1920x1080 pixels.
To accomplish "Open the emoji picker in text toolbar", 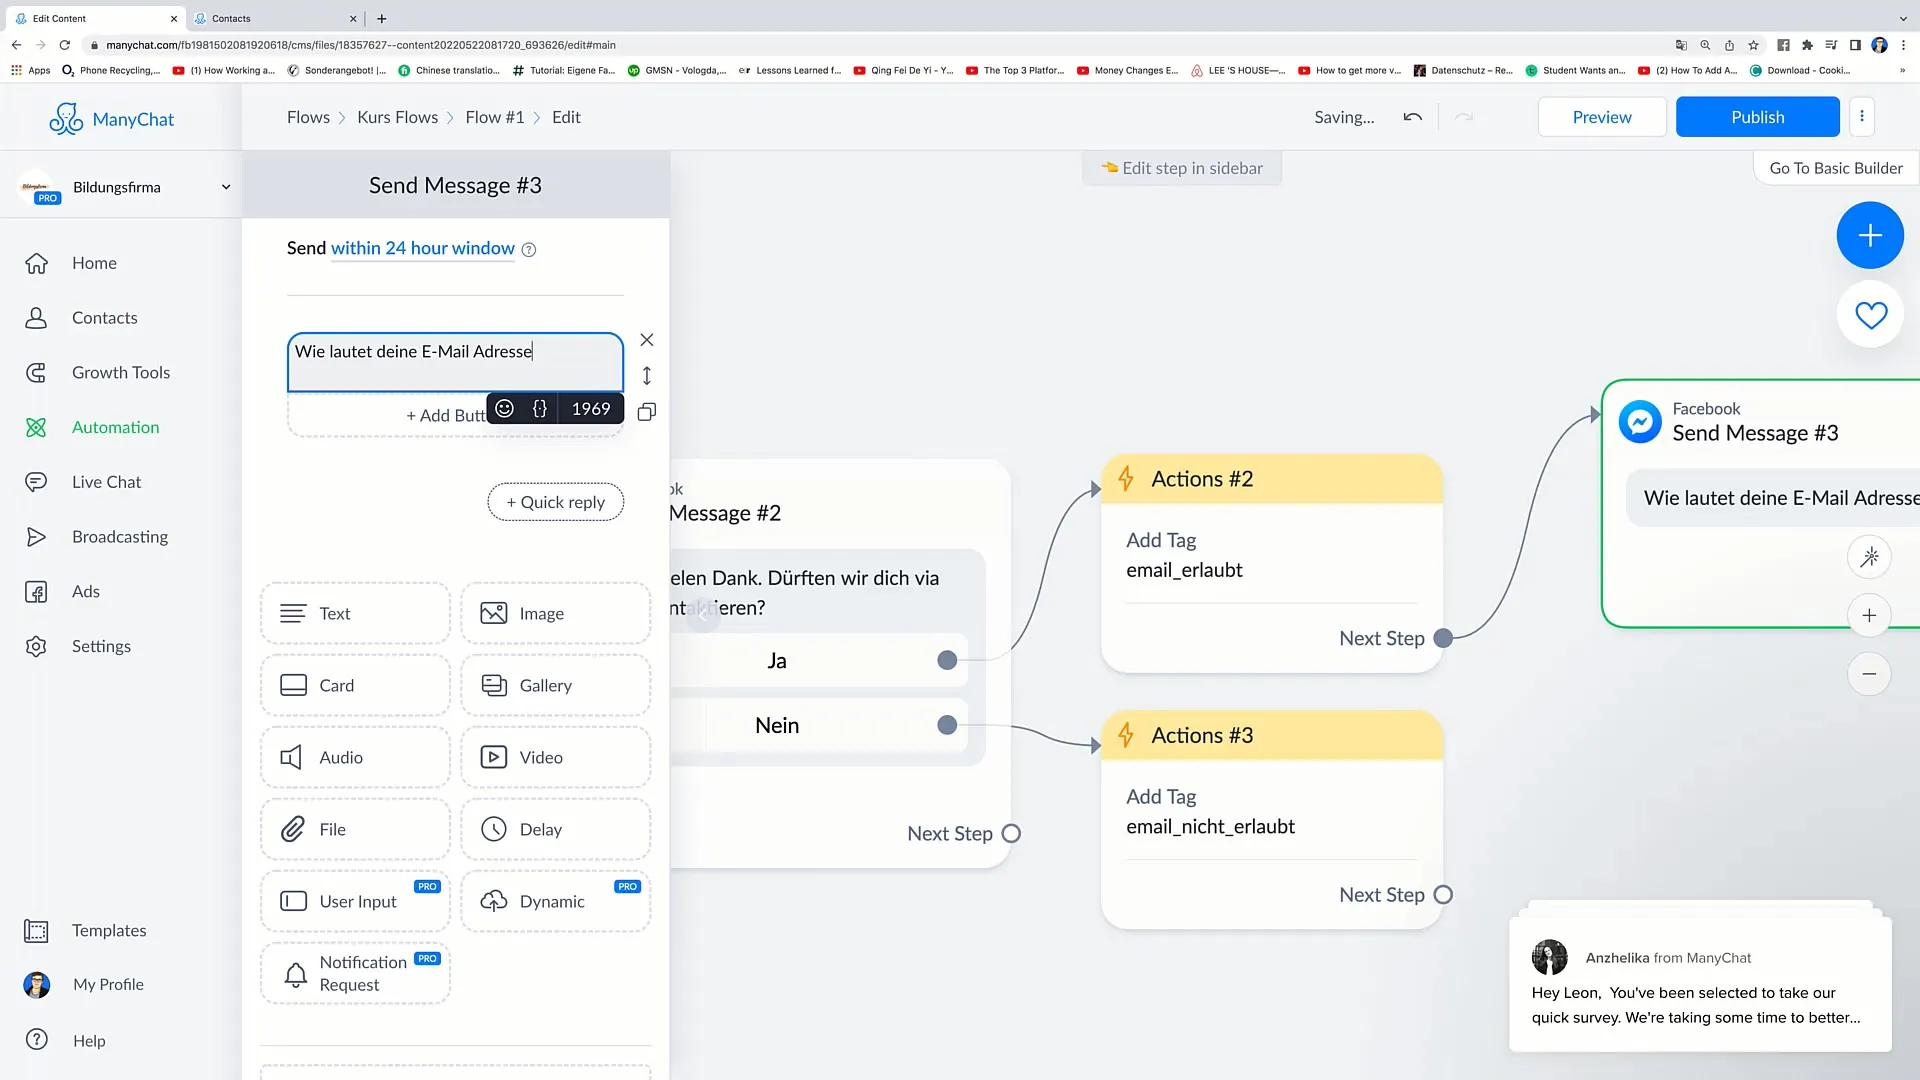I will point(505,409).
